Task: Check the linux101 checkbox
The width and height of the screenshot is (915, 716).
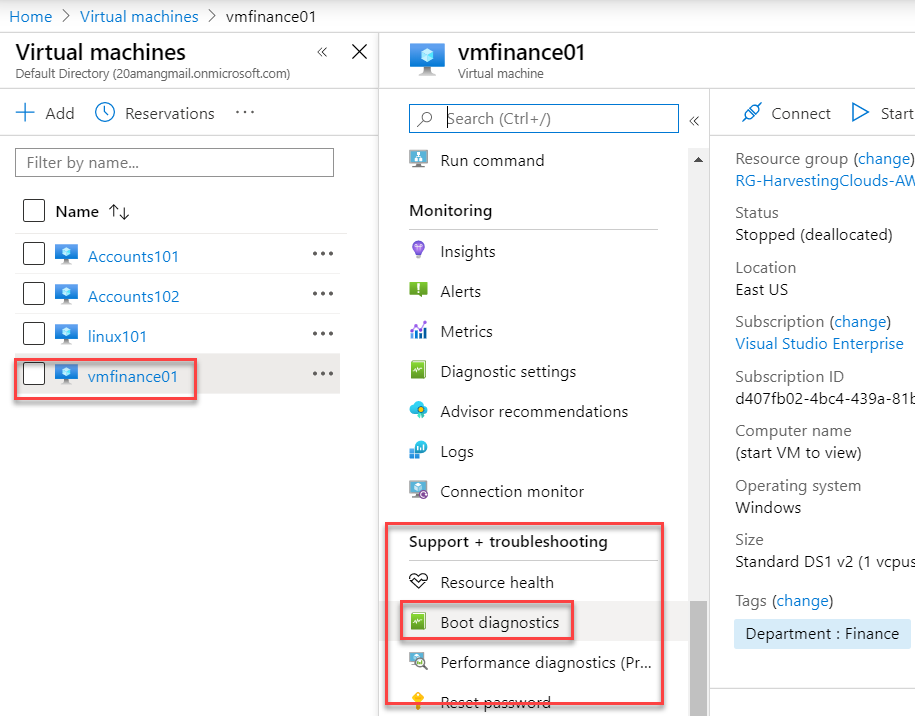Action: 34,334
